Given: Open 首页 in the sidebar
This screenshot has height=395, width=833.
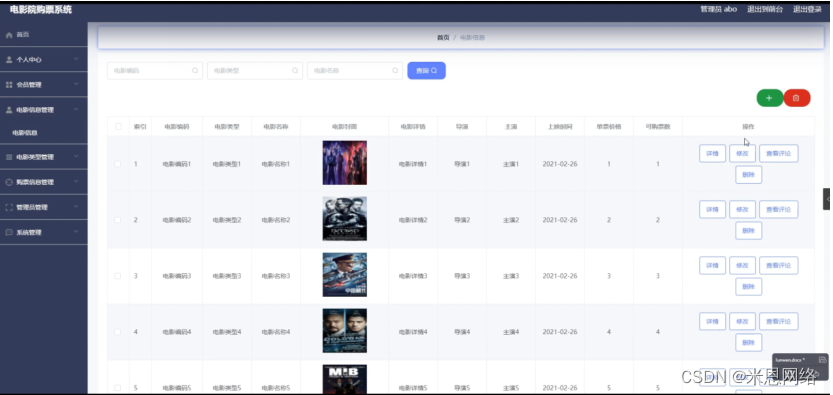Looking at the screenshot, I should (44, 35).
